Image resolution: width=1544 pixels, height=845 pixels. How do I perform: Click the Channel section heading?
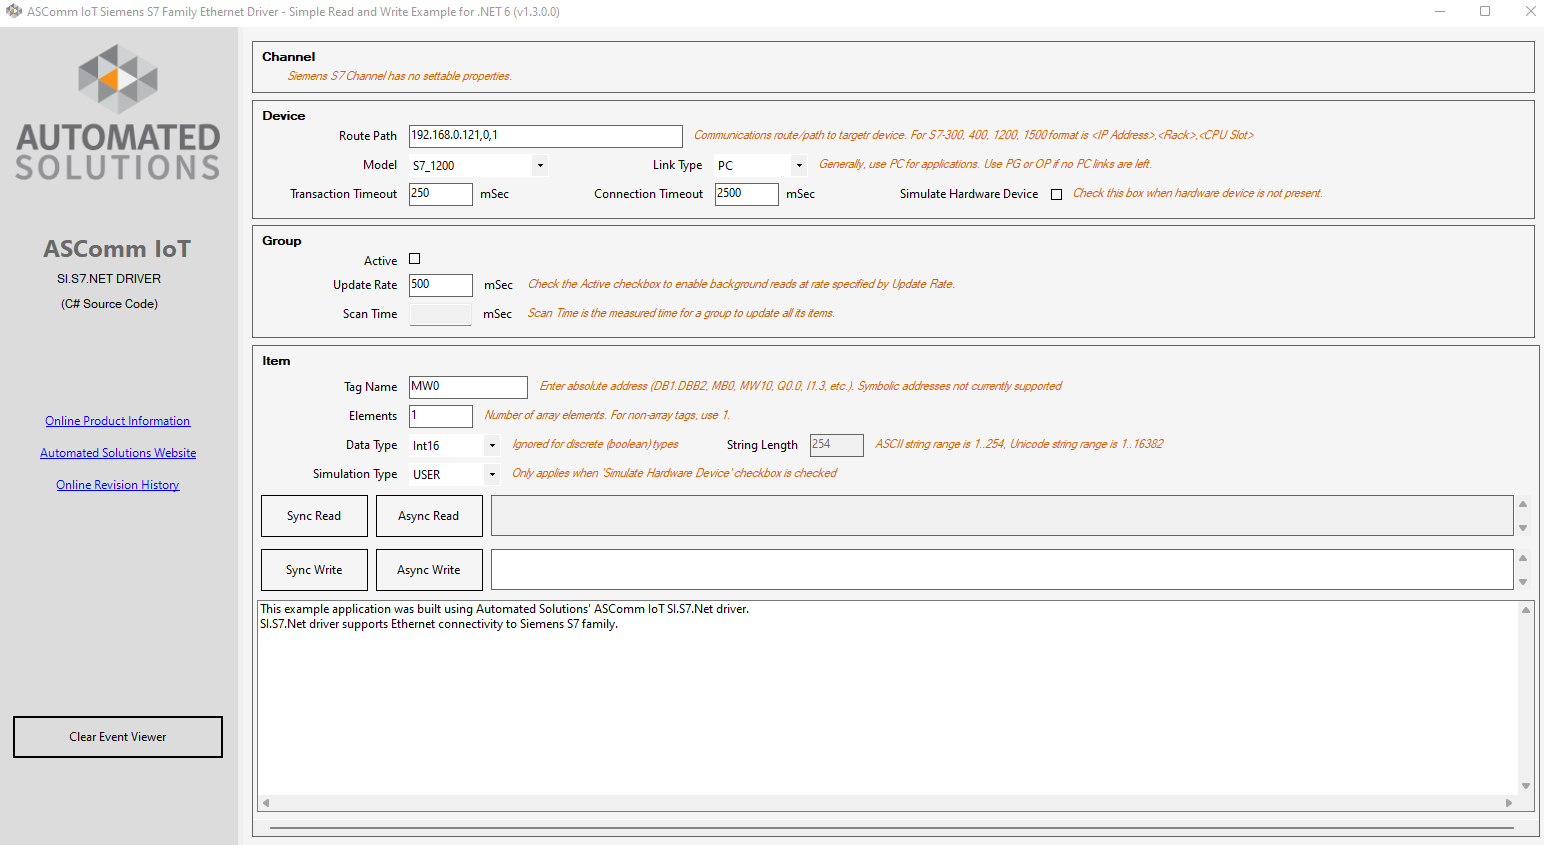pos(288,57)
